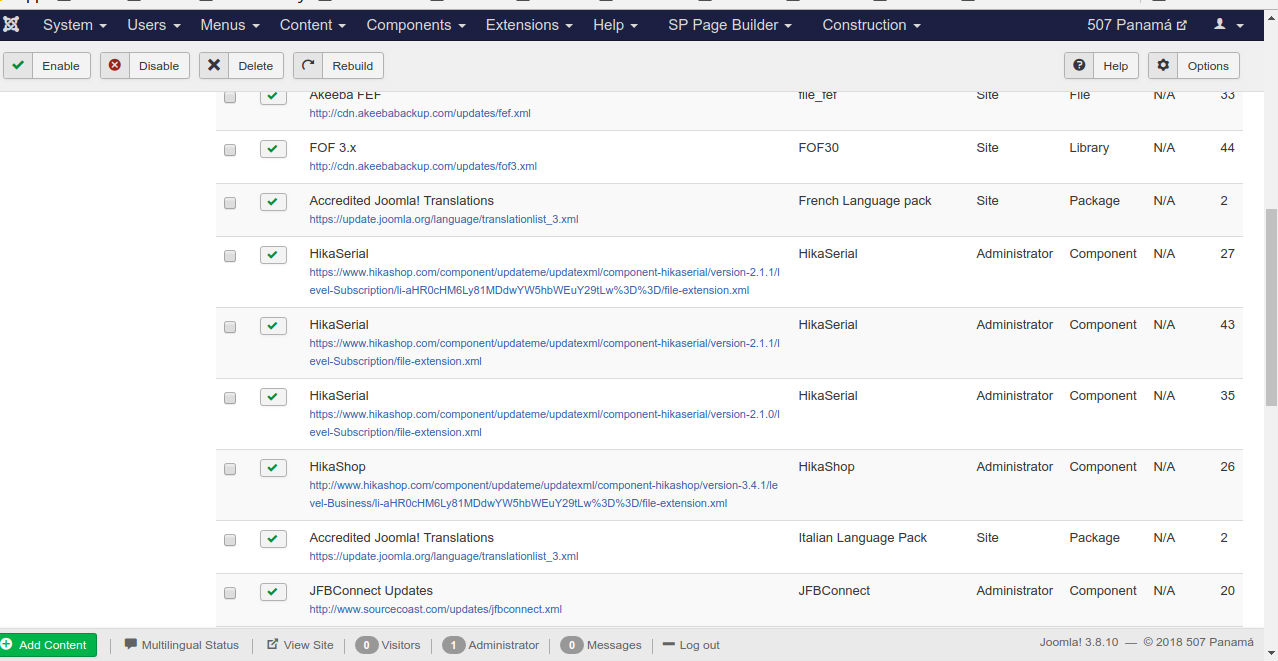This screenshot has height=661, width=1278.
Task: Open Options with the gear icon
Action: (1193, 66)
